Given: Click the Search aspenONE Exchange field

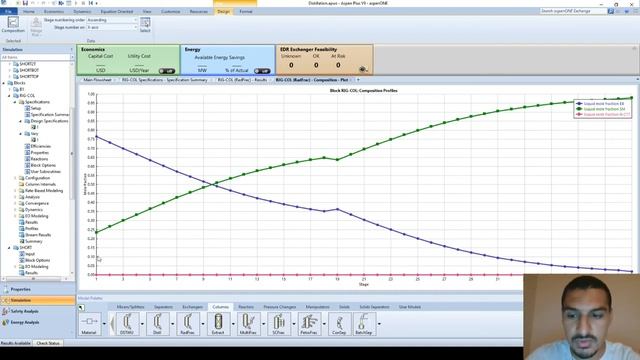Looking at the screenshot, I should pyautogui.click(x=573, y=11).
